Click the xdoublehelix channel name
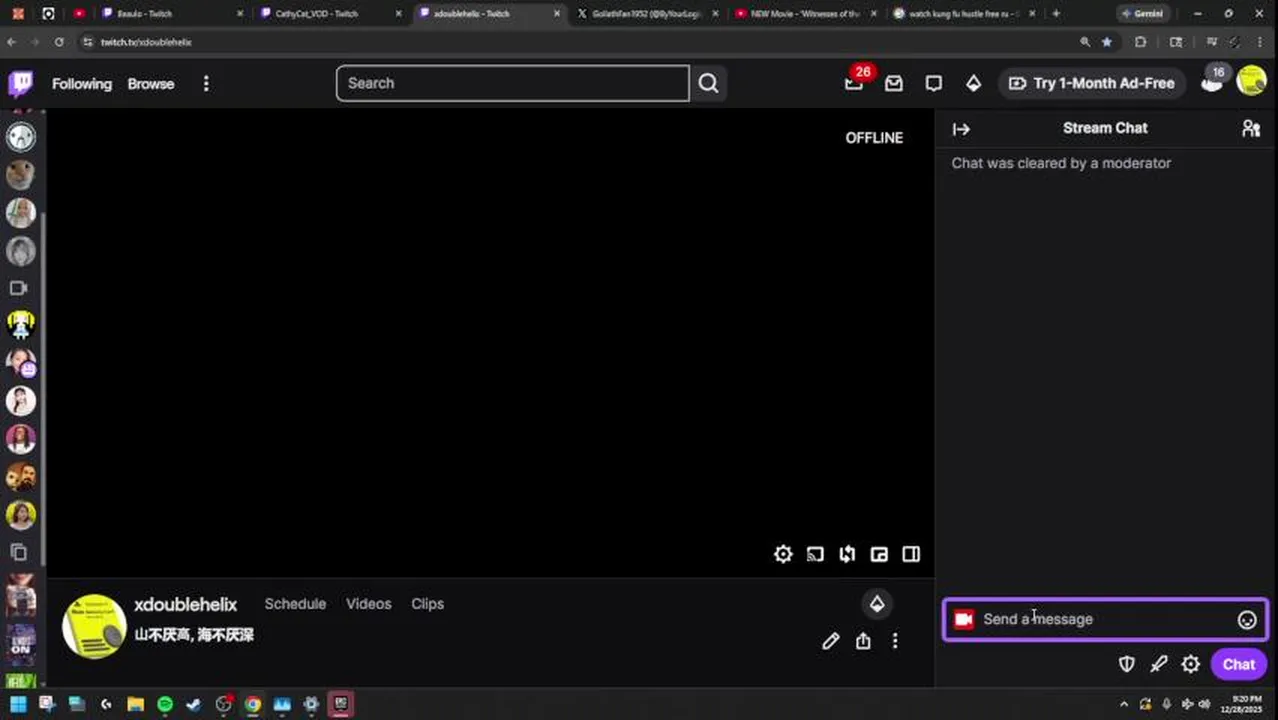The width and height of the screenshot is (1278, 720). tap(185, 605)
